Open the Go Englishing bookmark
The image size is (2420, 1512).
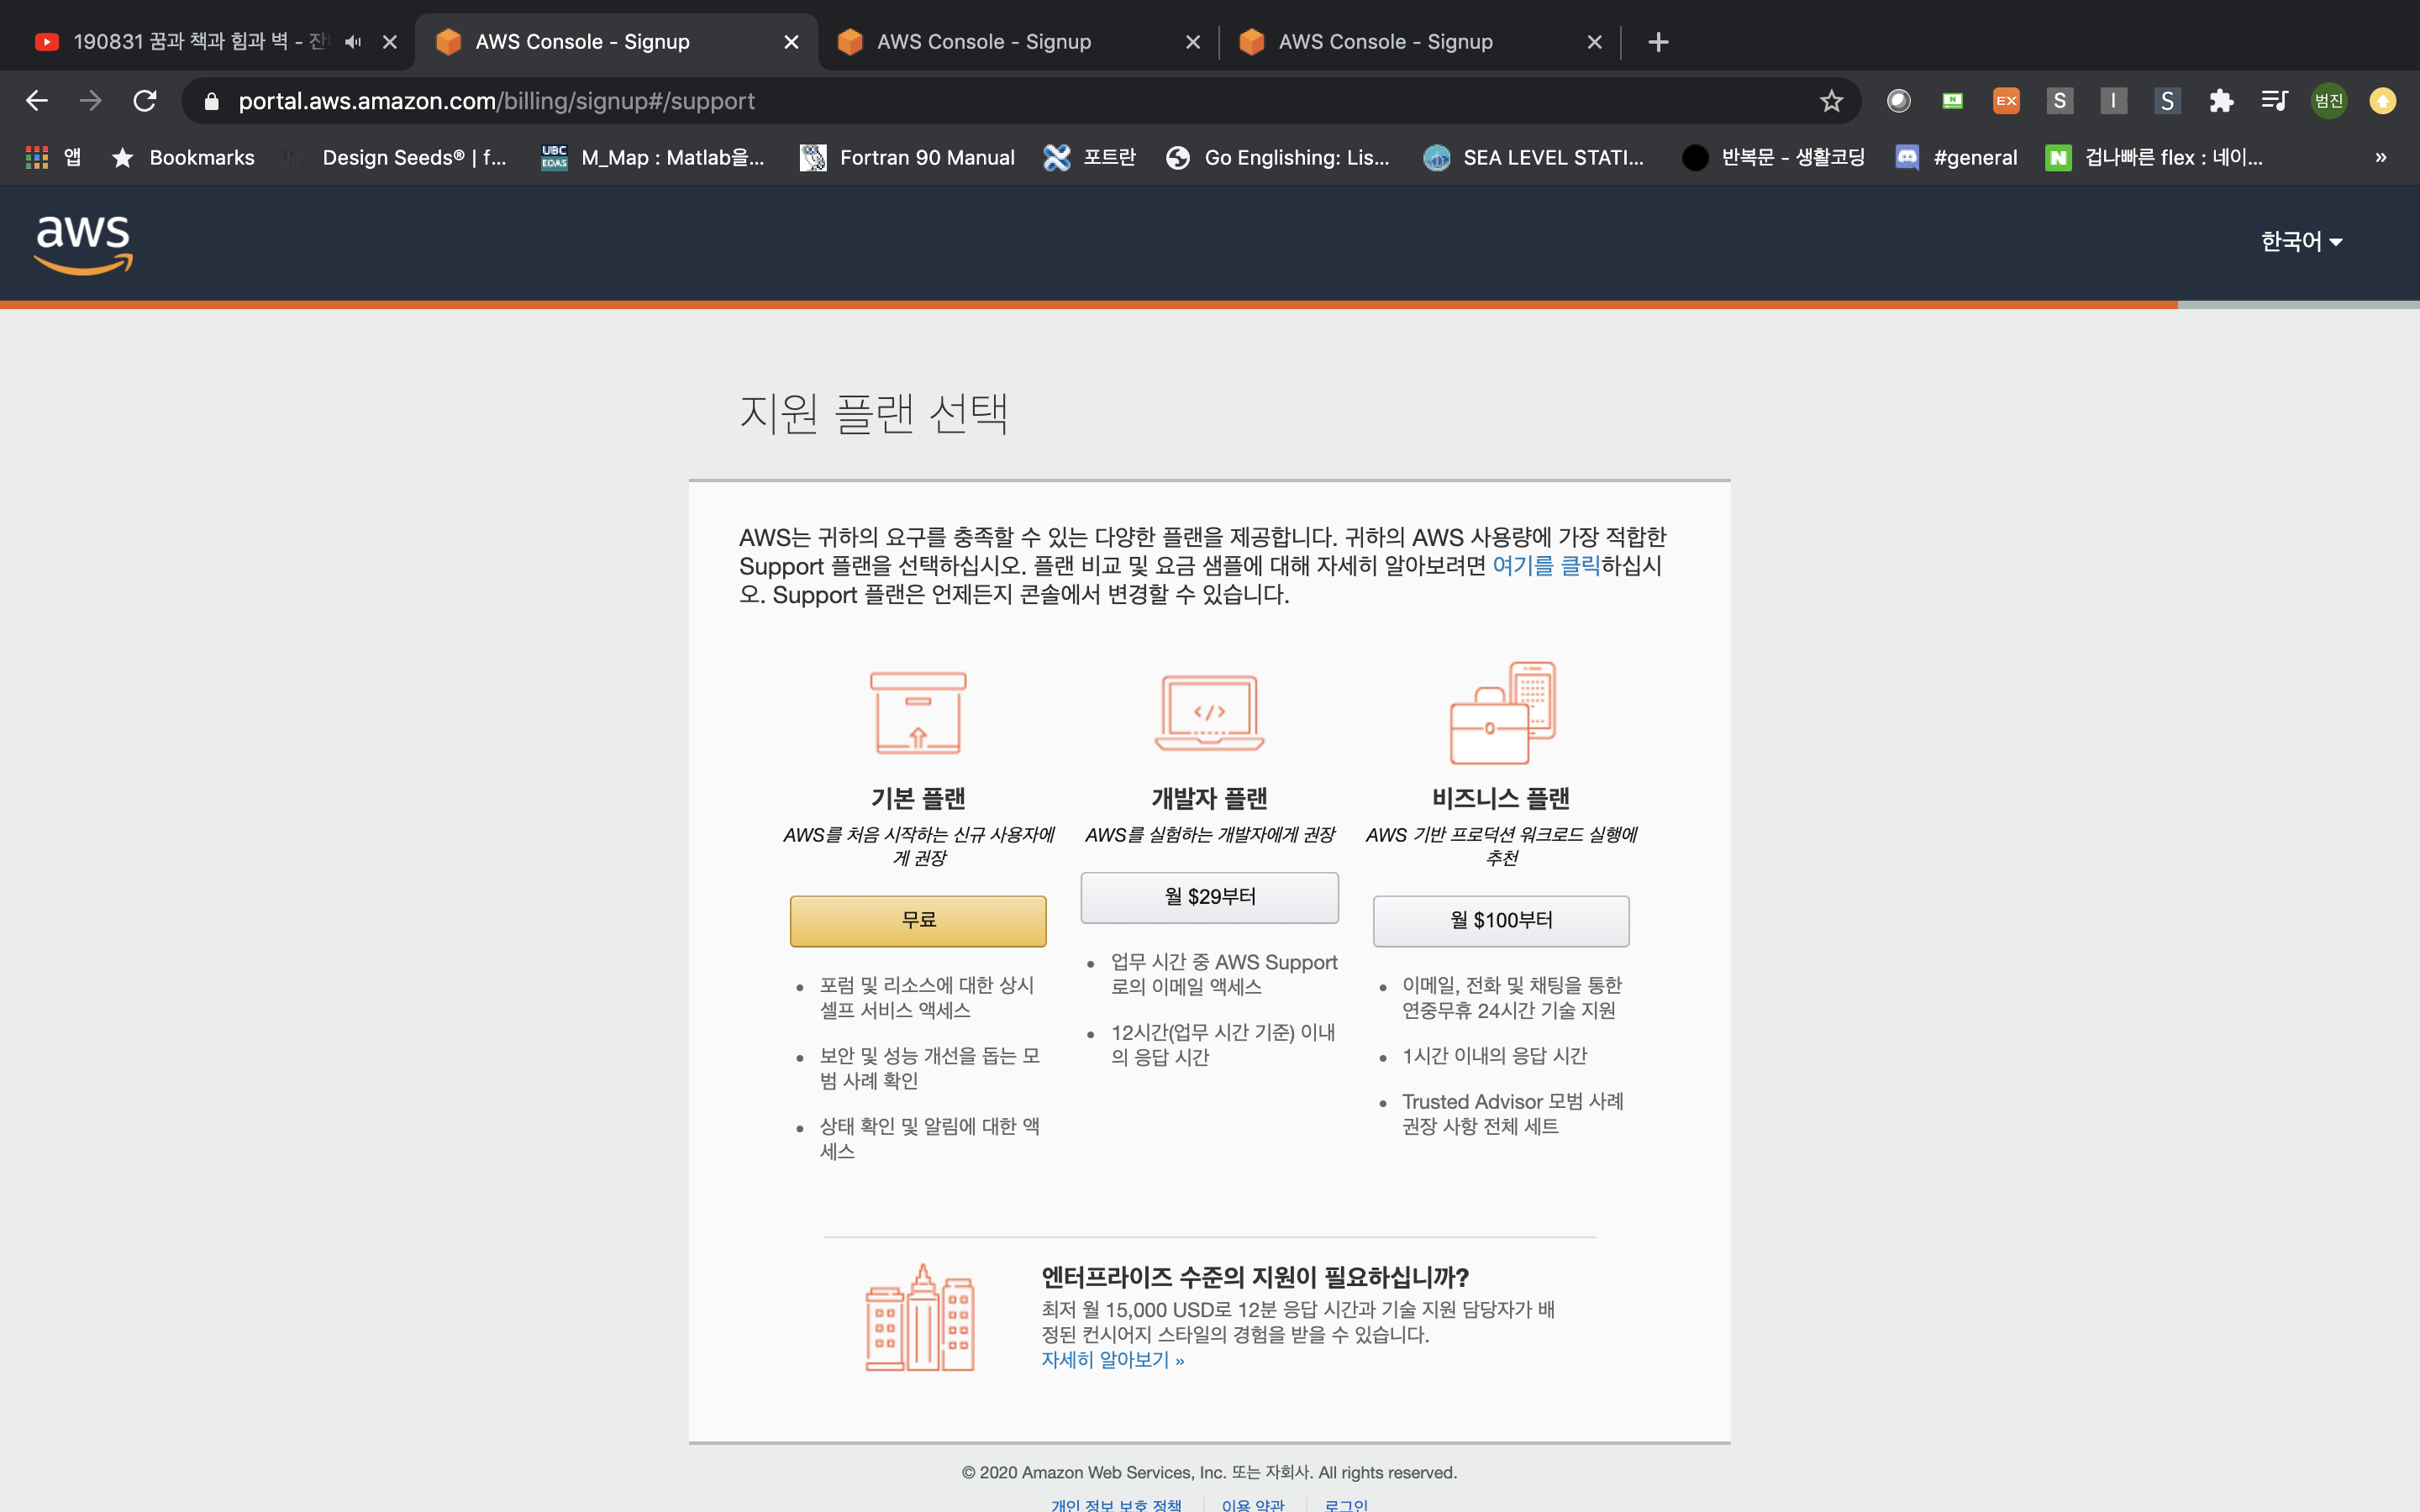tap(1278, 157)
